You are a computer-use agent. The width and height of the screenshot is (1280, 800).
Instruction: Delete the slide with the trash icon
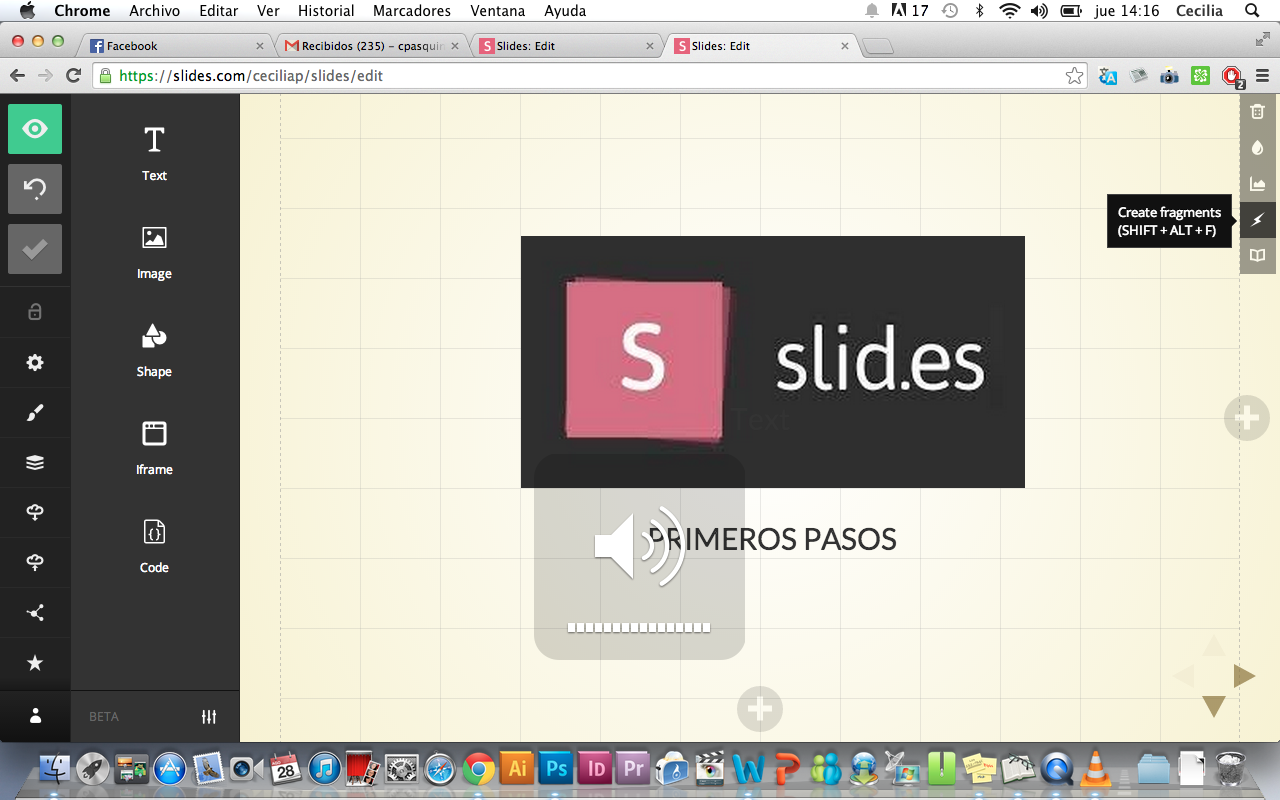(1258, 112)
